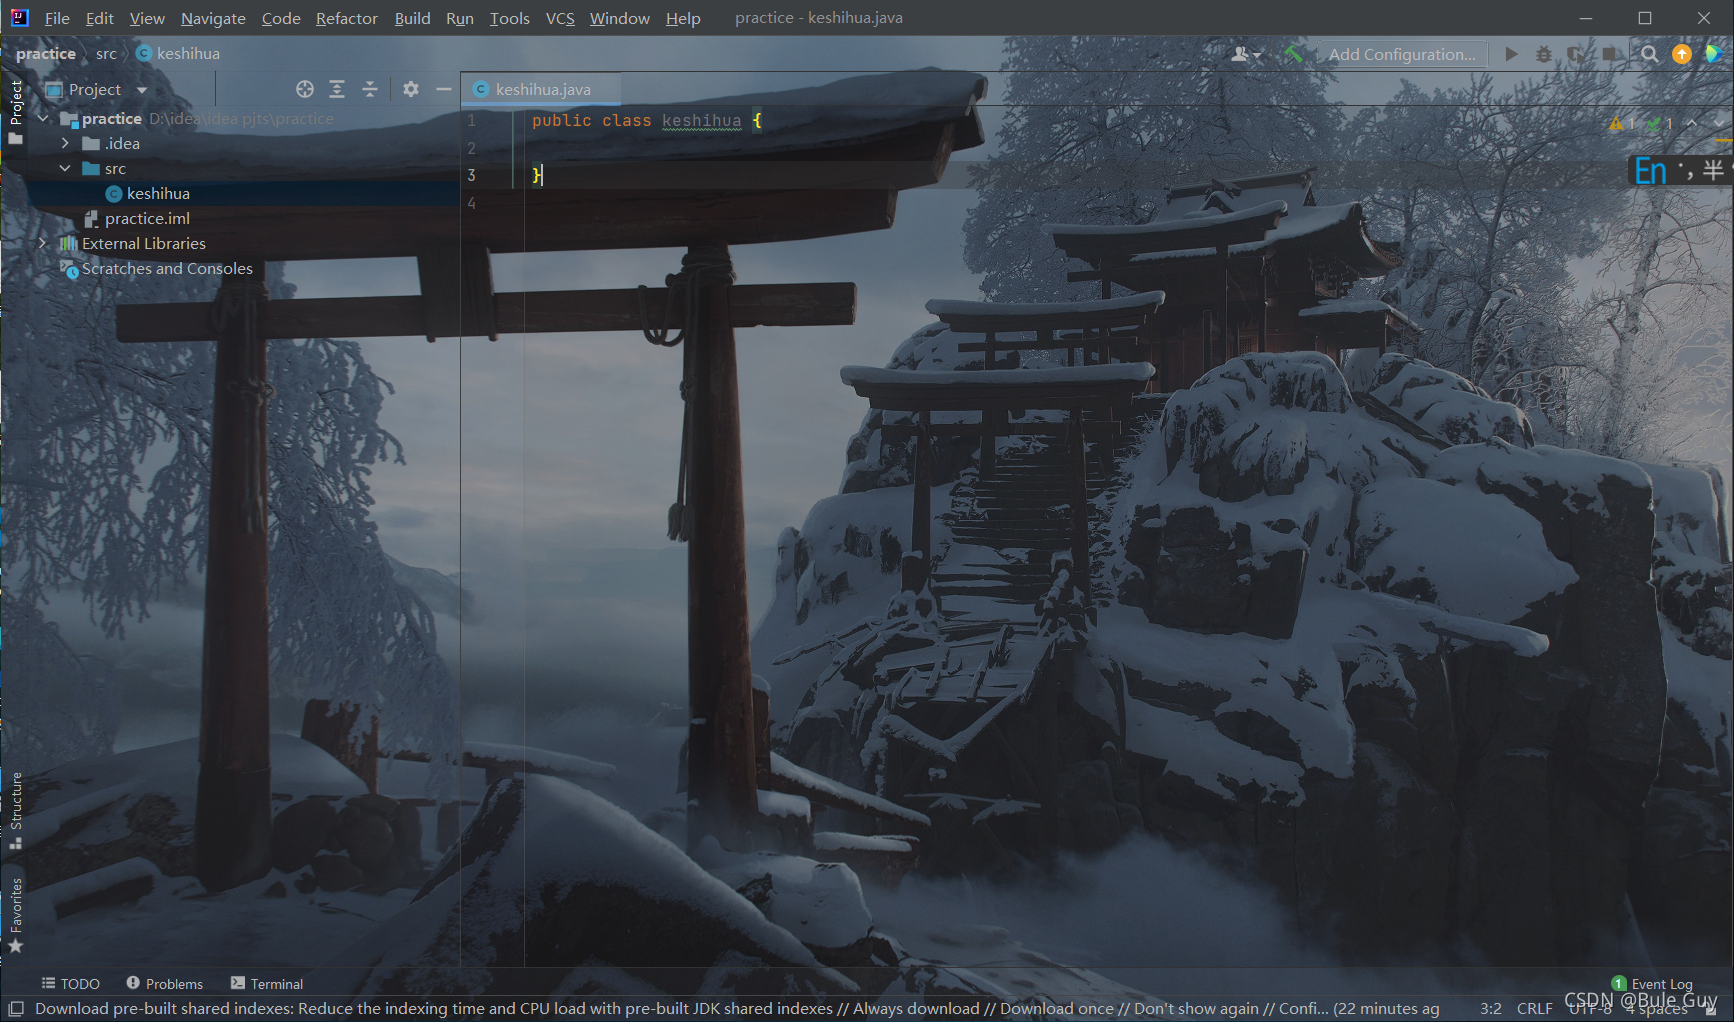
Task: Open the user account dropdown in toolbar
Action: 1246,54
